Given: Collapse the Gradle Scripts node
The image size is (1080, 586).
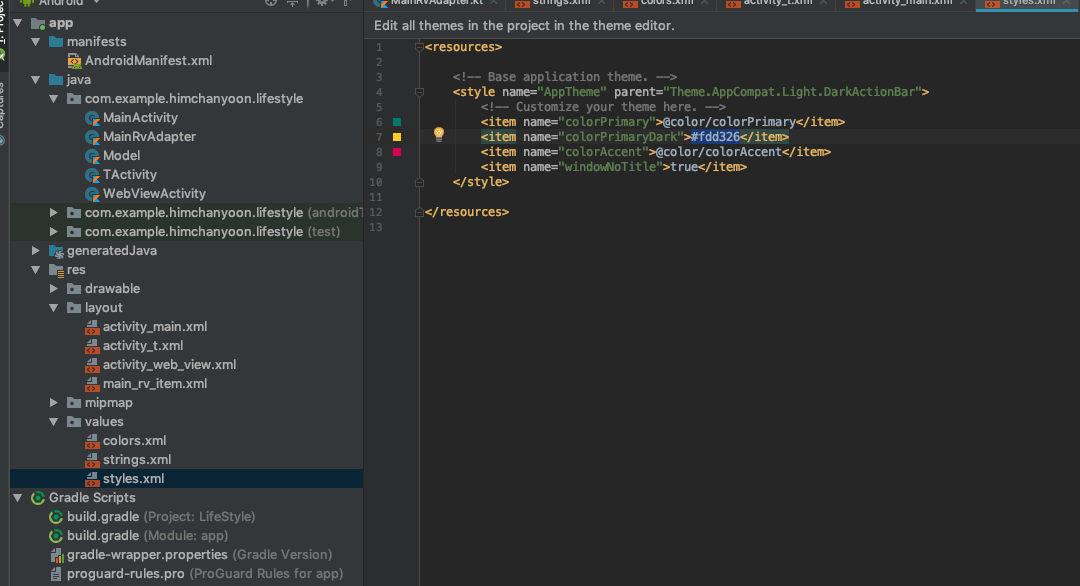Looking at the screenshot, I should tap(18, 497).
